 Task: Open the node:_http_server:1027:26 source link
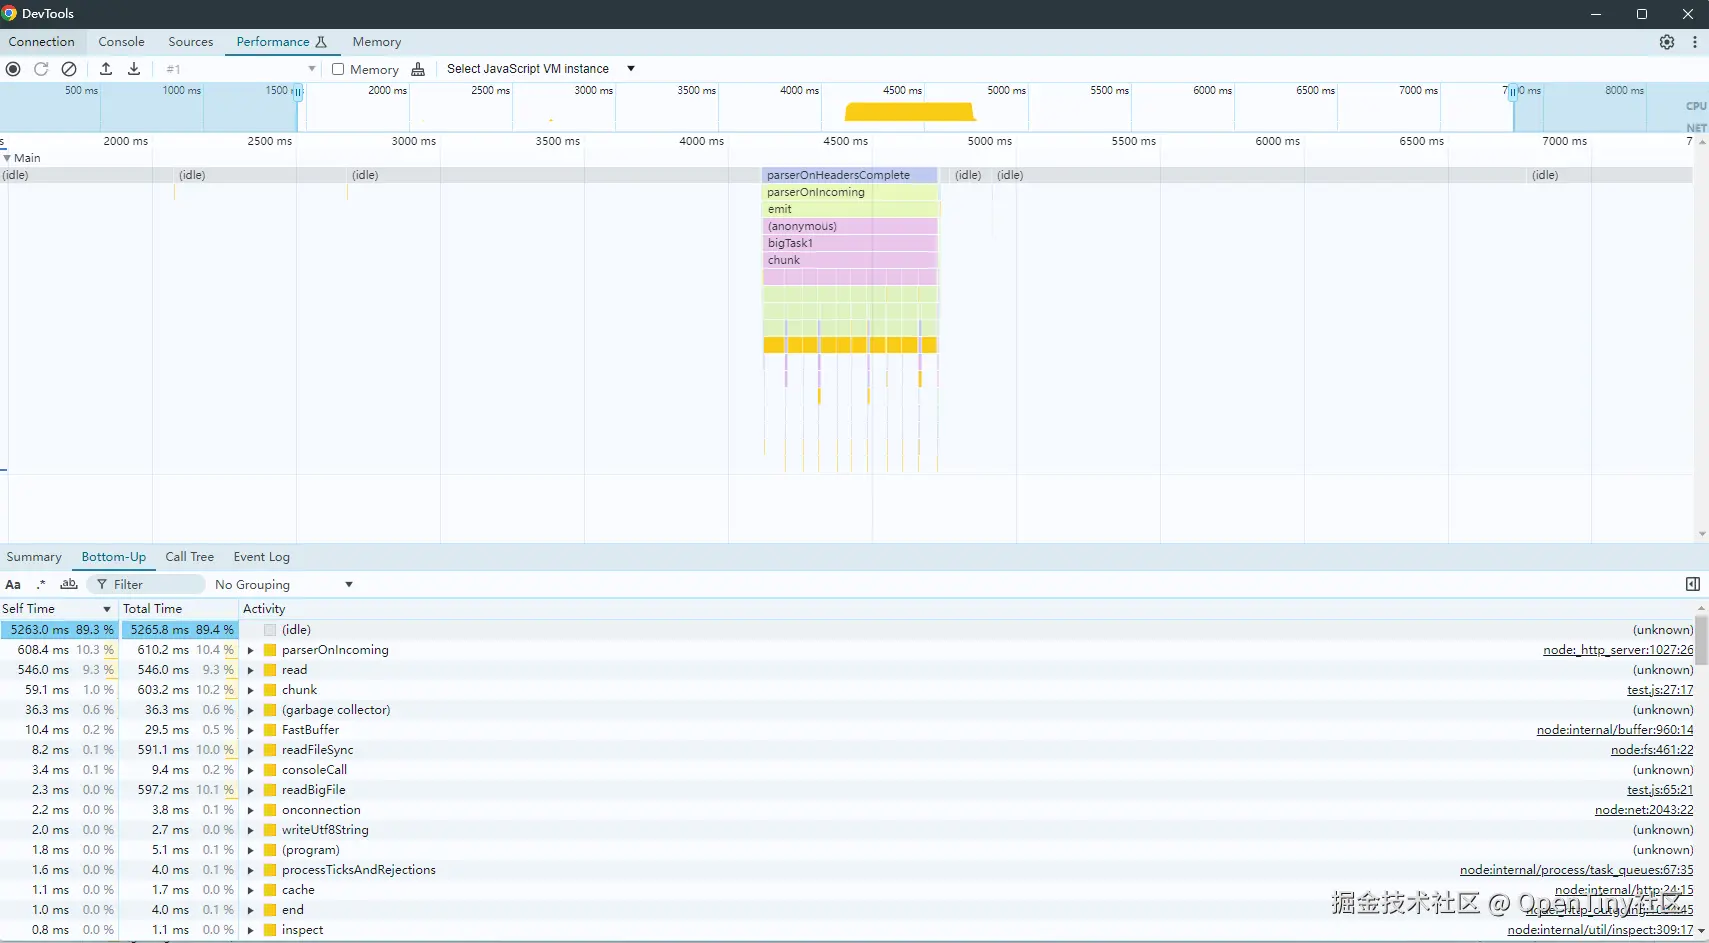pyautogui.click(x=1618, y=650)
